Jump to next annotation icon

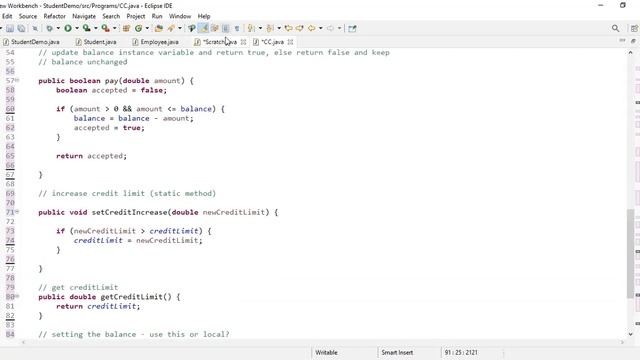pyautogui.click(x=251, y=28)
